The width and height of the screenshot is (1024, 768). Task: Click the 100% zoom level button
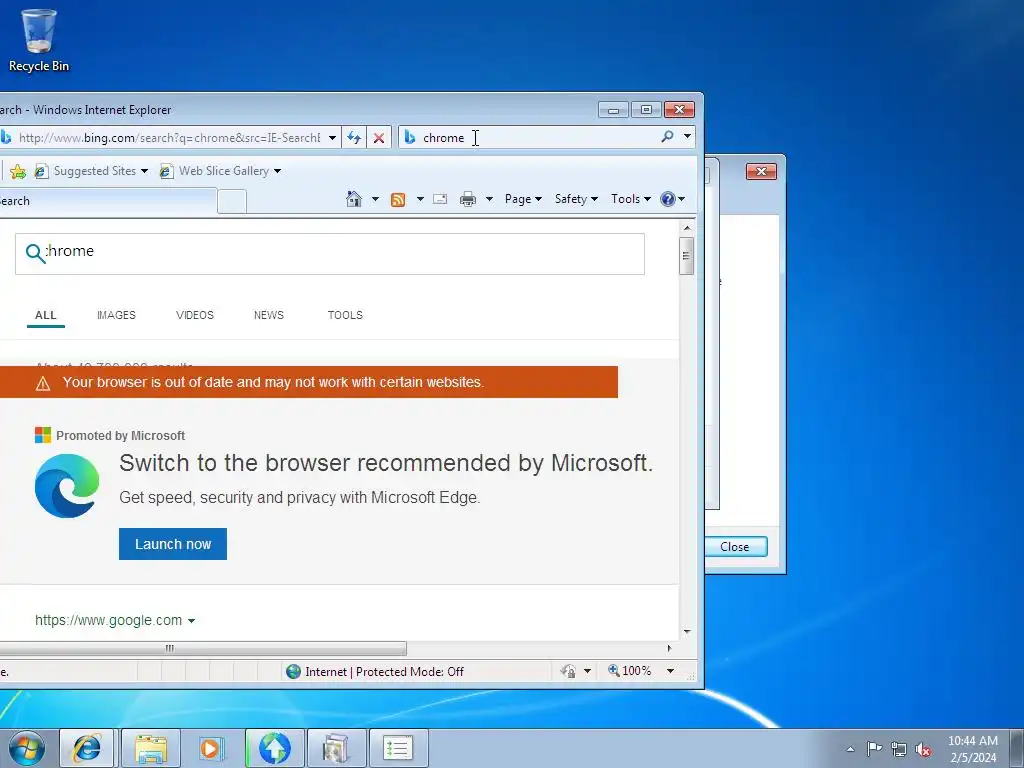tap(630, 671)
